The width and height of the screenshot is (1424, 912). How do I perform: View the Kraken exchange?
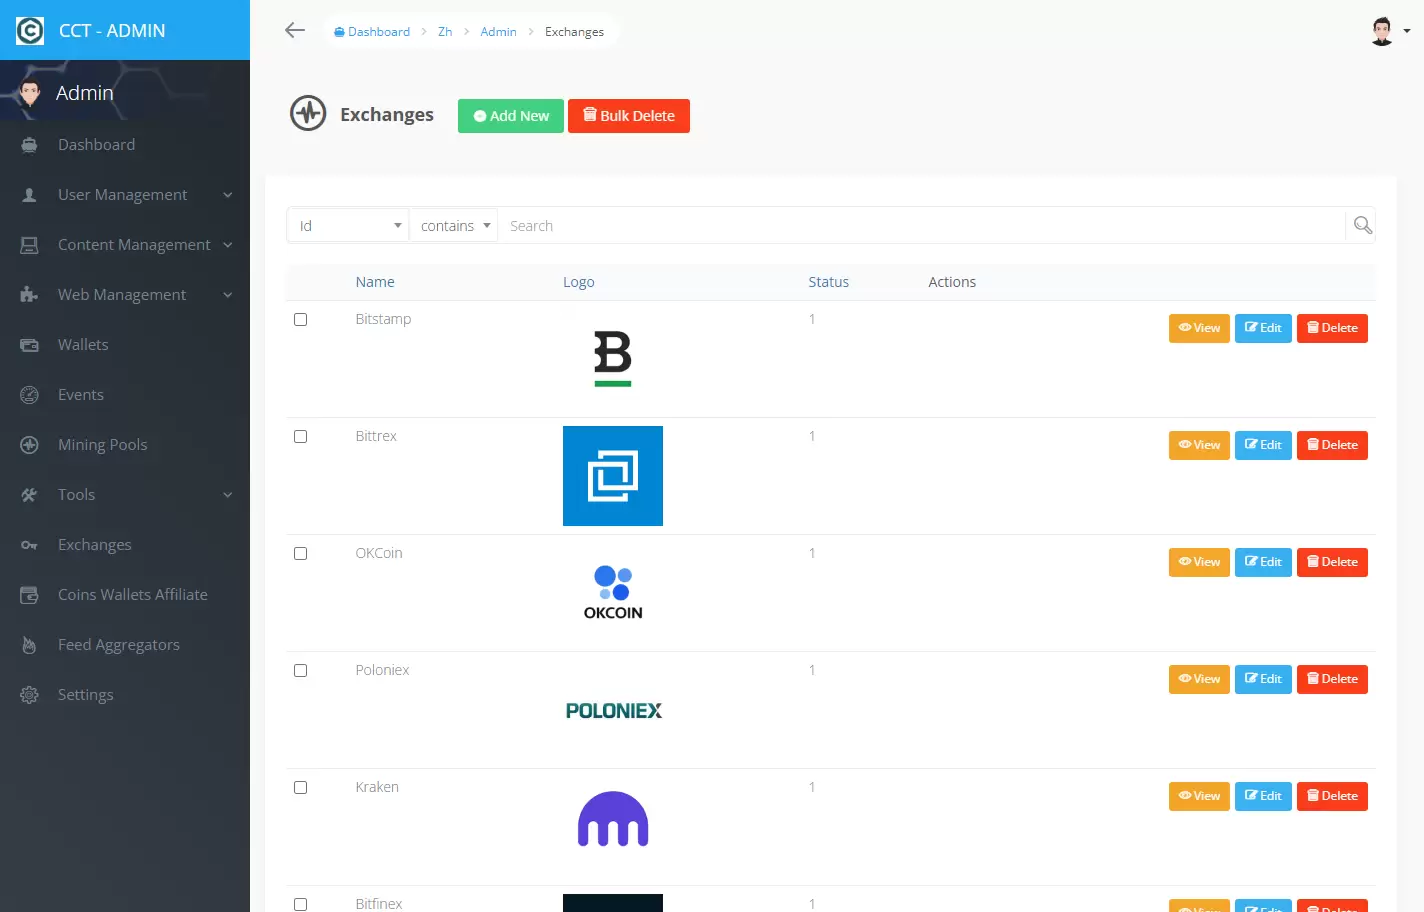click(x=1199, y=796)
